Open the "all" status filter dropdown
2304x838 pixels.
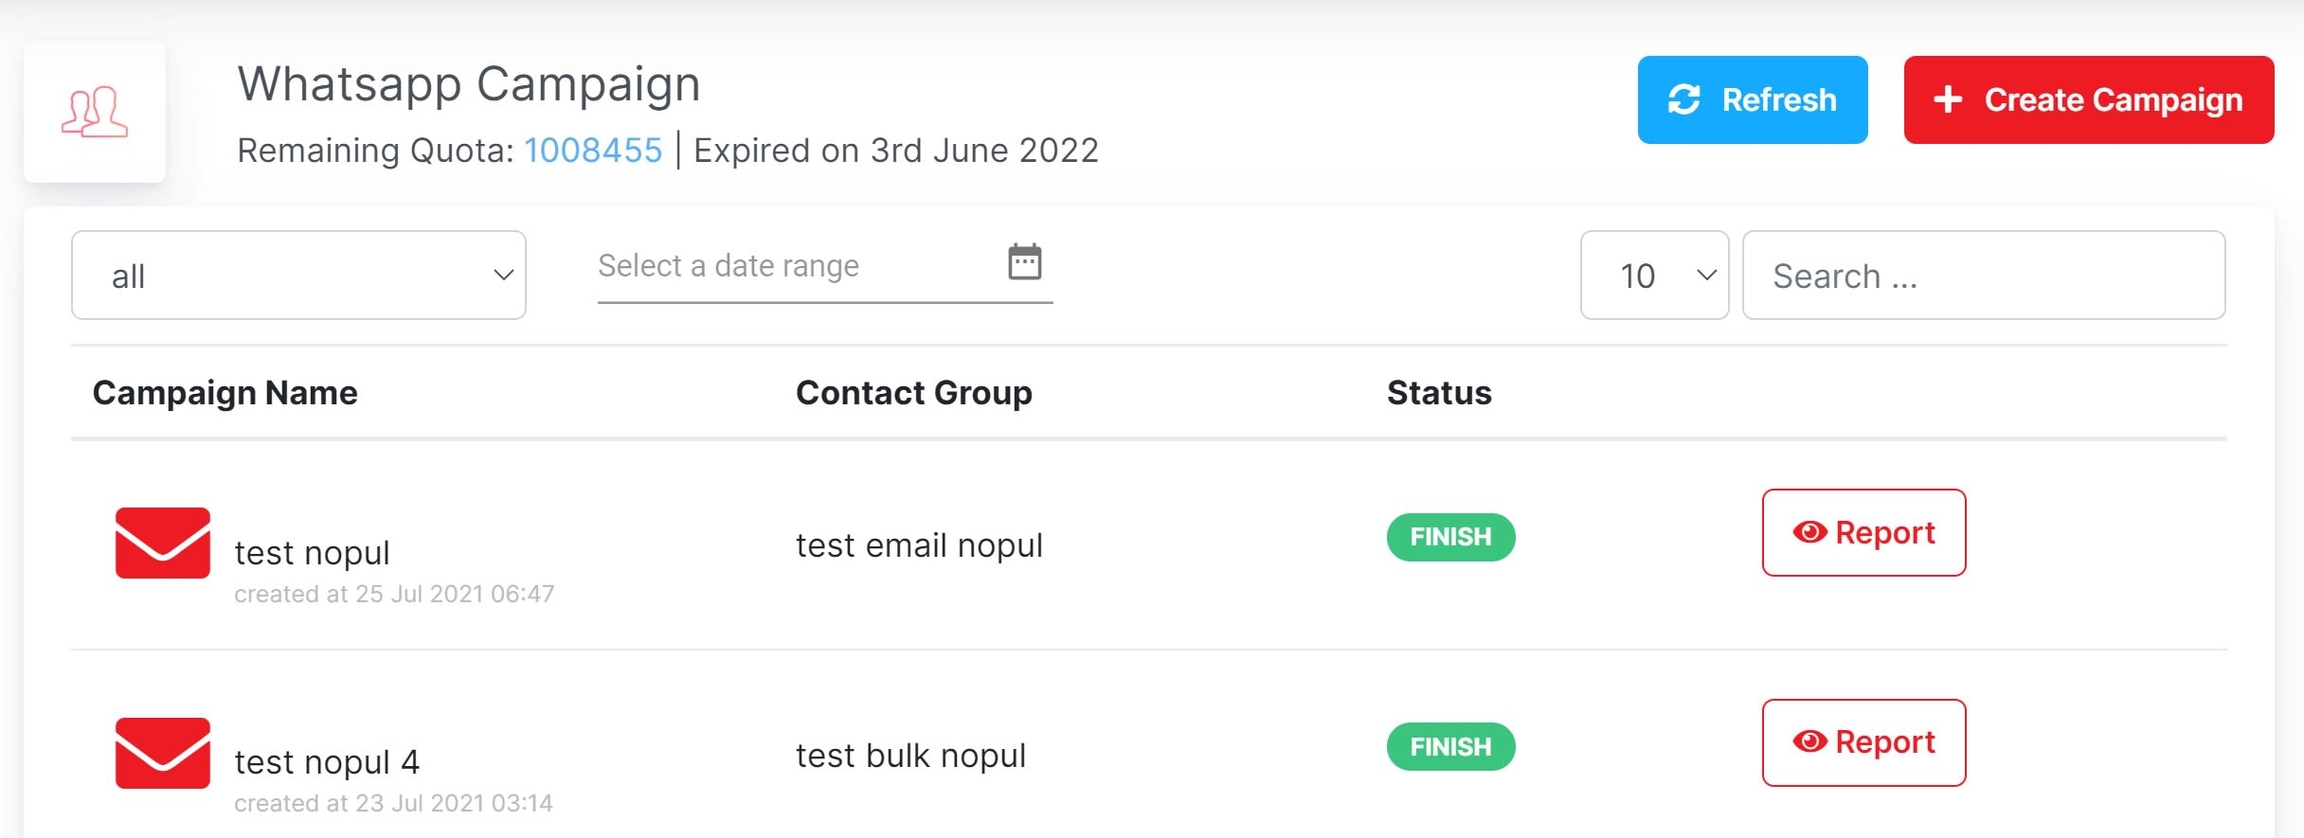[298, 275]
